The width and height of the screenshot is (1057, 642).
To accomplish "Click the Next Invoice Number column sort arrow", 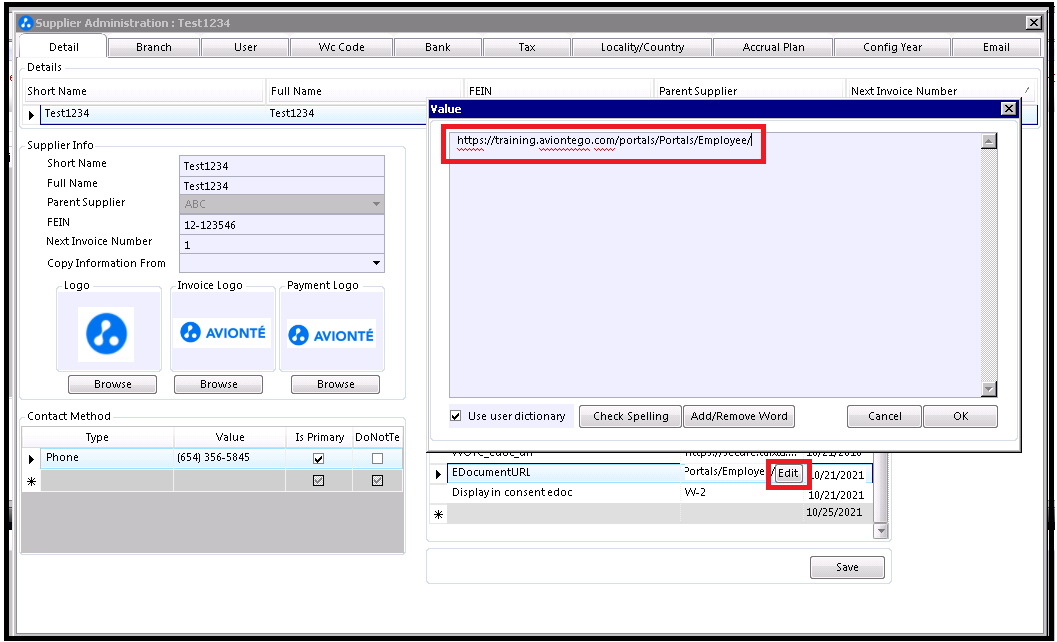I will (x=1028, y=91).
